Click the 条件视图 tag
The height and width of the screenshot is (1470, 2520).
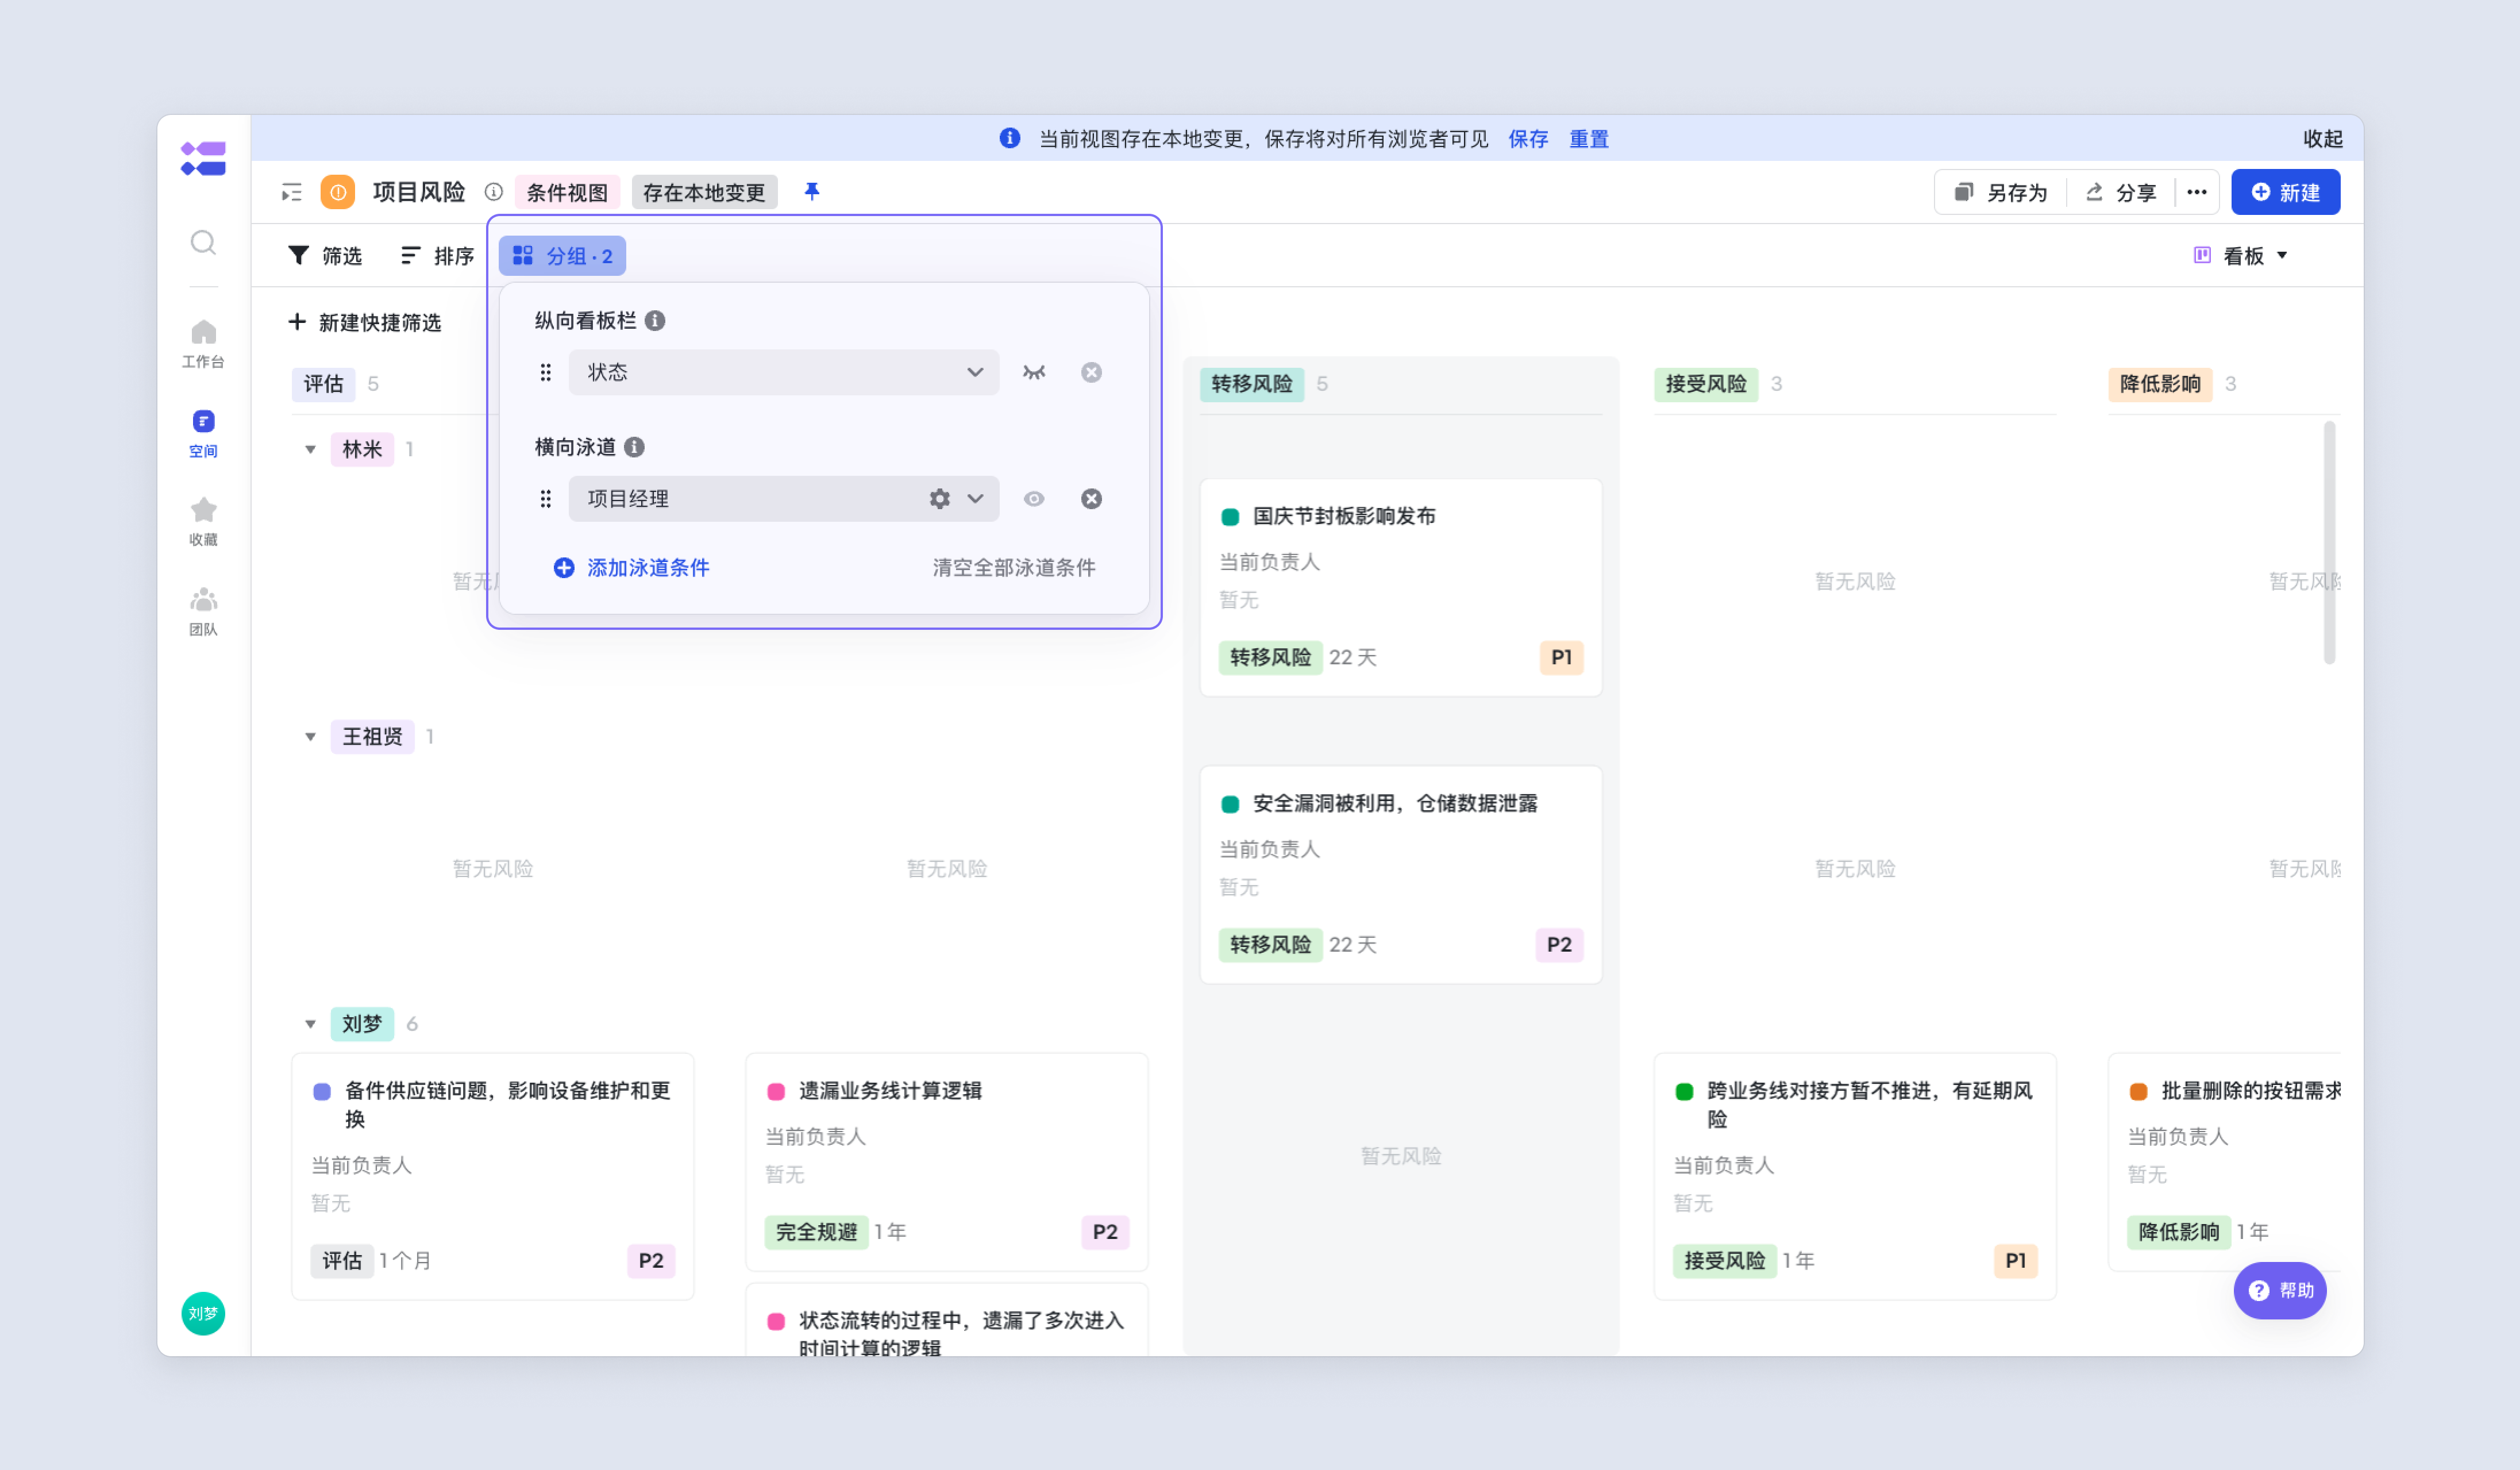[567, 192]
